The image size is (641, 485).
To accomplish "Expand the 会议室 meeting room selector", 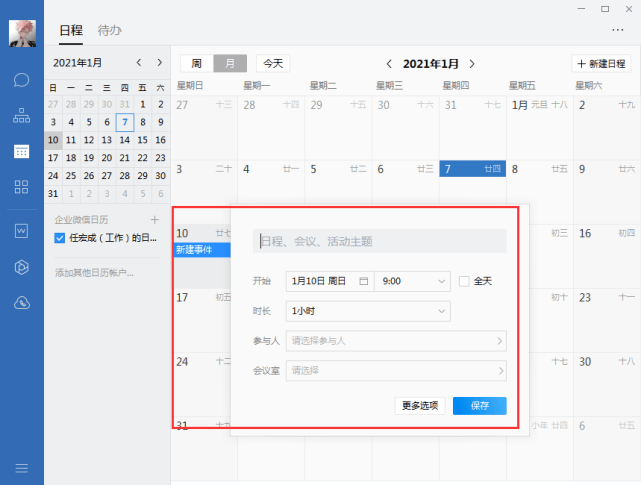I will (x=396, y=370).
